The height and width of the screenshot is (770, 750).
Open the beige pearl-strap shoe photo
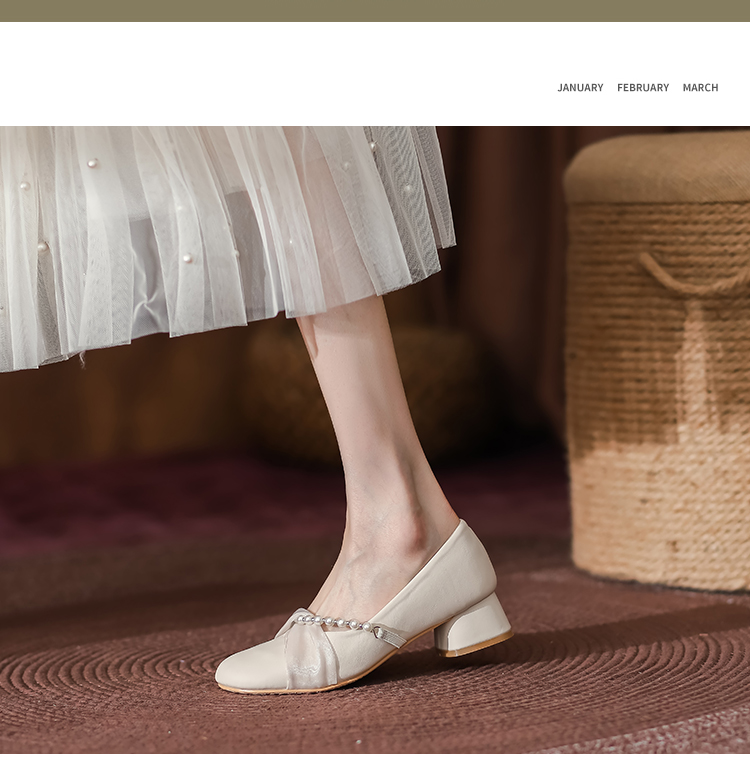tap(375, 440)
